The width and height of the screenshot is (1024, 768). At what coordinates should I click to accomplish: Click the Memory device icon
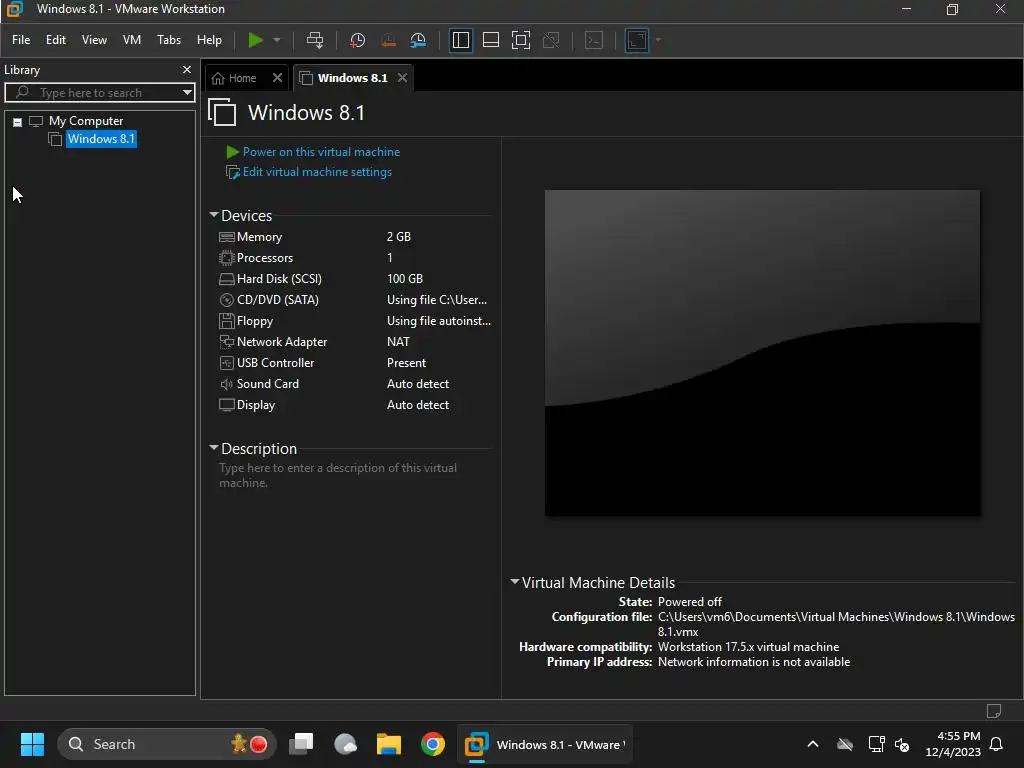coord(227,237)
